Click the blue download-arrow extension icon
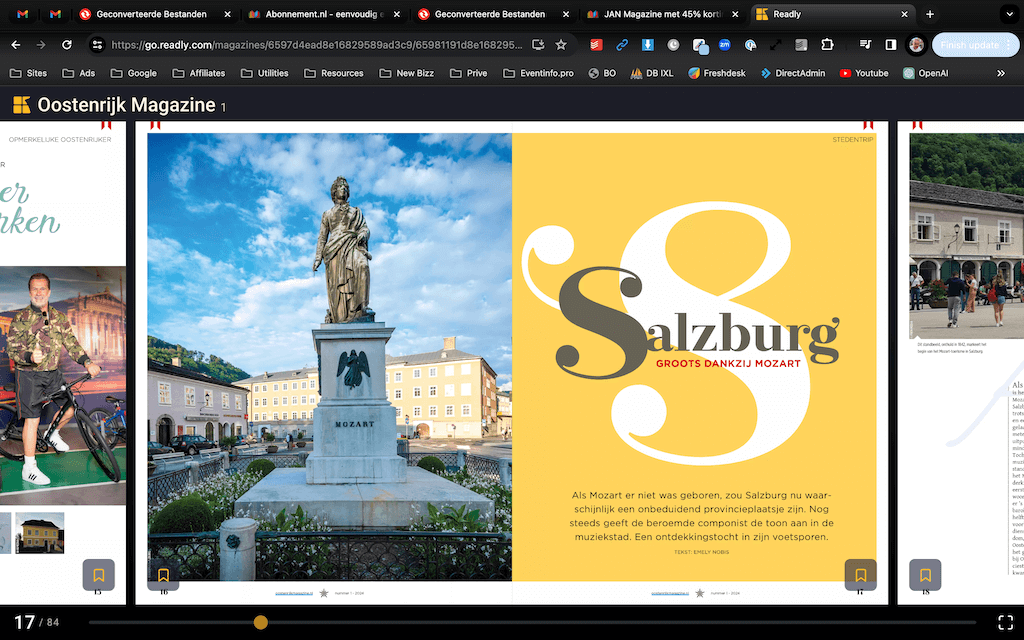 point(647,45)
